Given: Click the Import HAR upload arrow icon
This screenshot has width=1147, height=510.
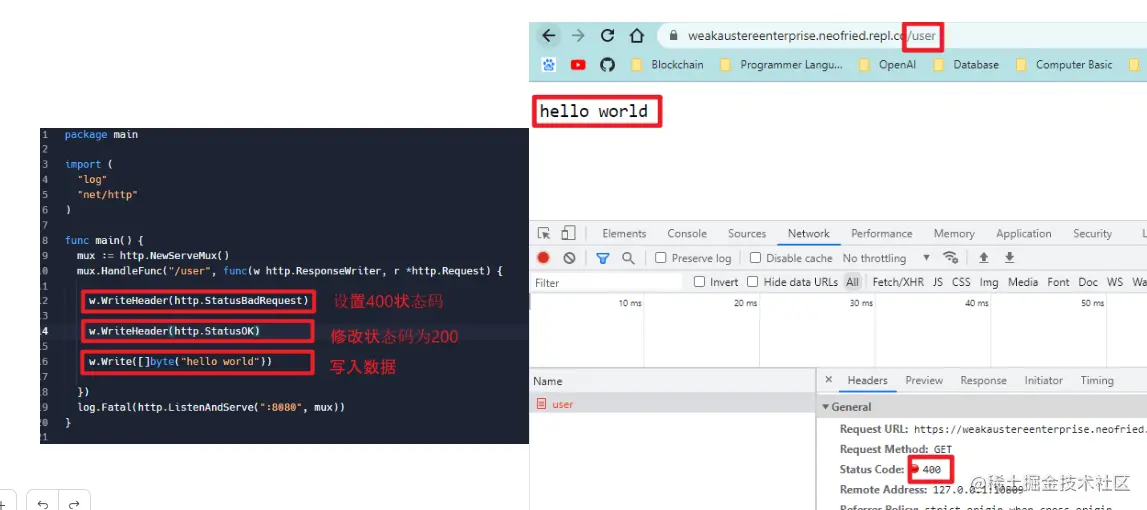Looking at the screenshot, I should pyautogui.click(x=984, y=258).
